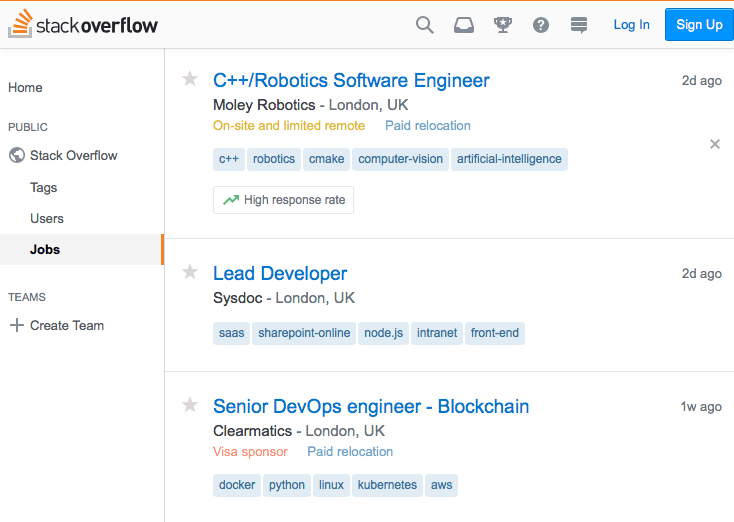Click the aws tag
Viewport: 734px width, 522px height.
pyautogui.click(x=441, y=485)
